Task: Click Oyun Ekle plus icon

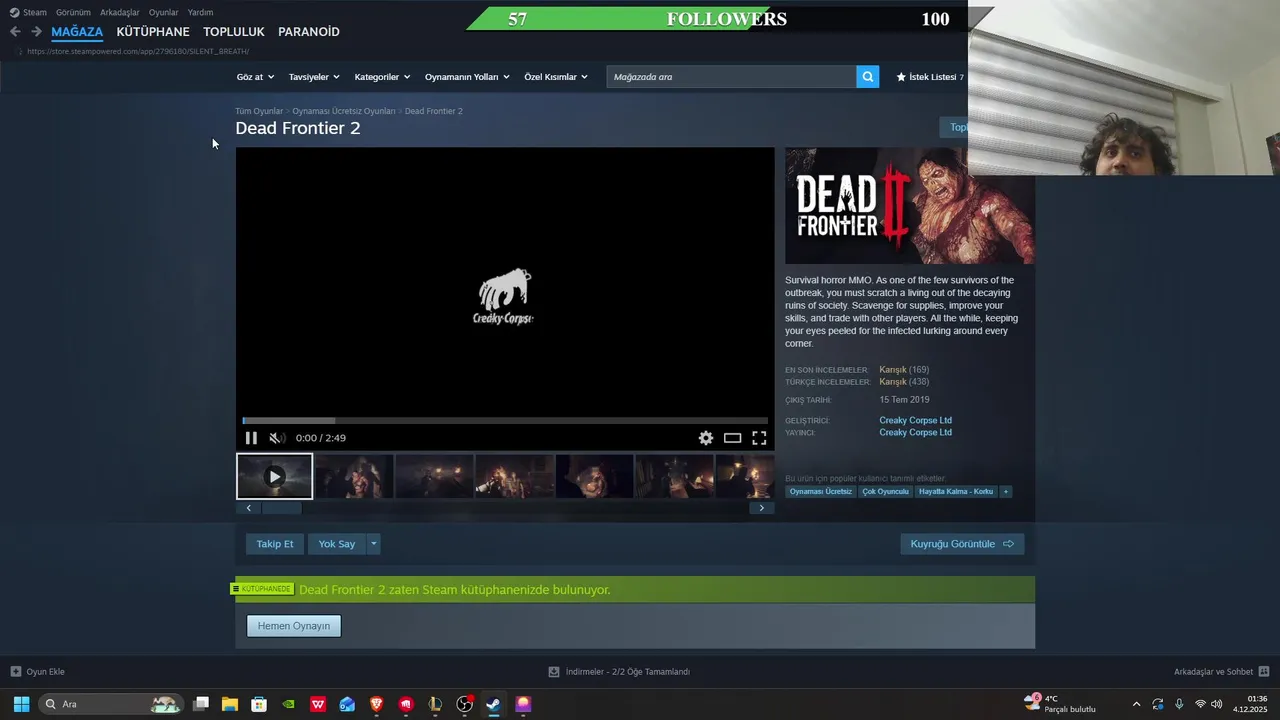Action: [16, 672]
